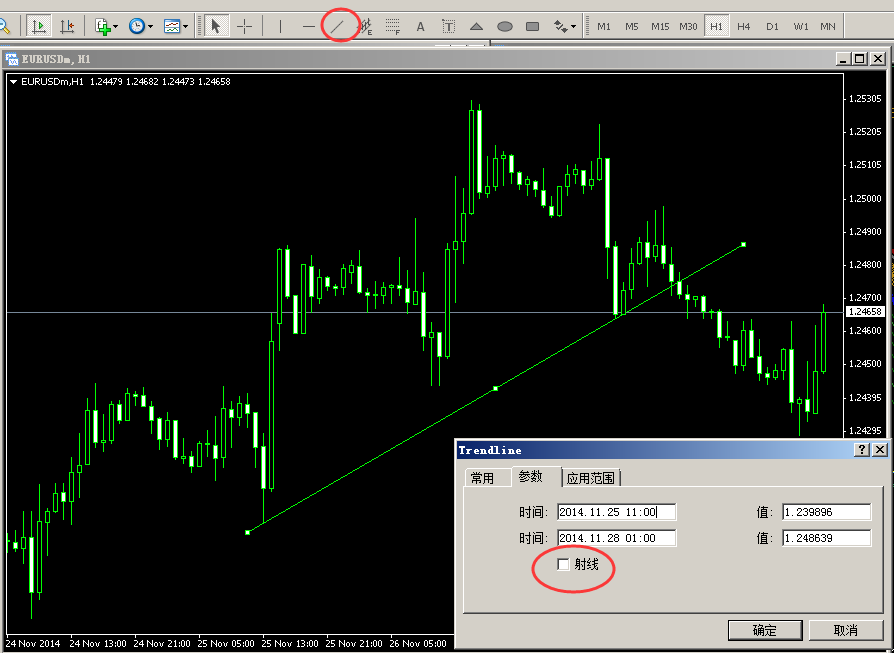Click the 取消 button
This screenshot has height=653, width=894.
point(845,630)
